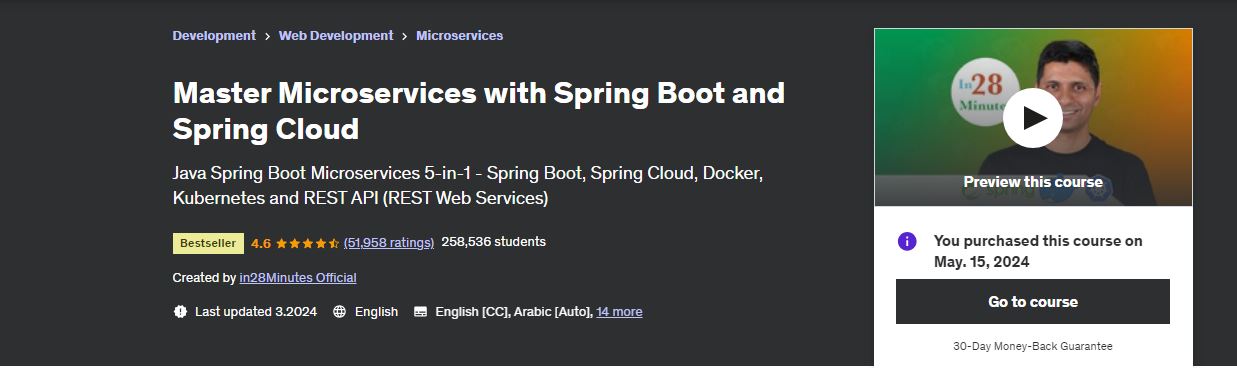The image size is (1237, 368).
Task: Click the Go to course button
Action: click(x=1033, y=301)
